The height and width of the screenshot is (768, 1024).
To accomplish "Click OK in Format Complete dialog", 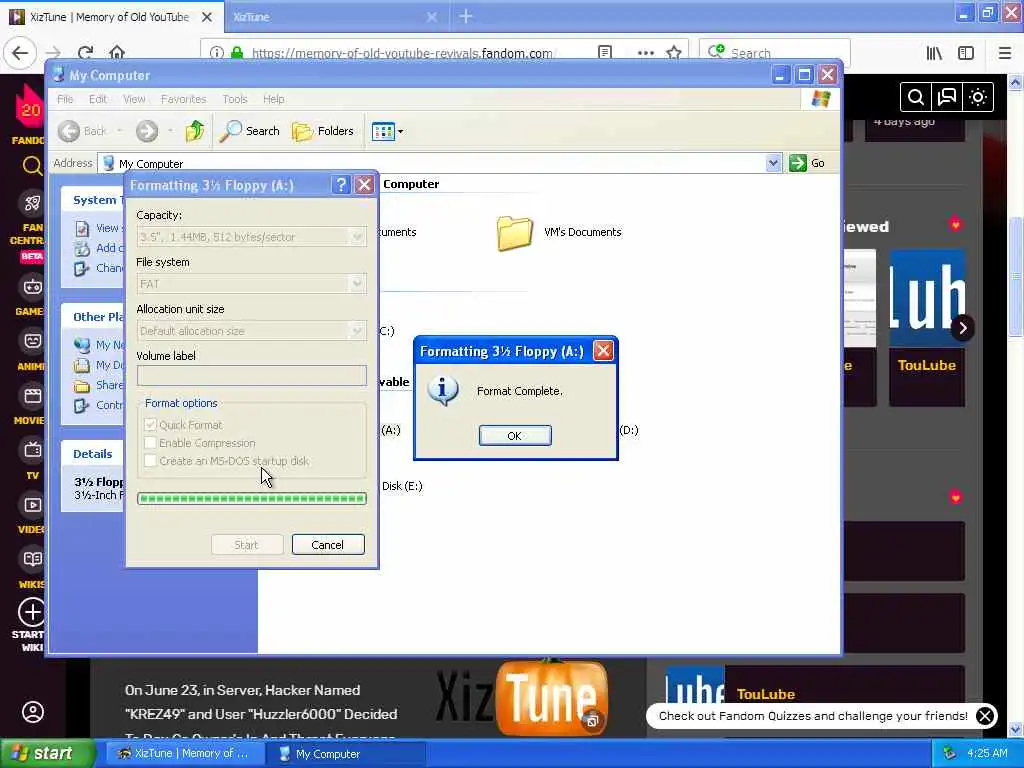I will [x=515, y=436].
